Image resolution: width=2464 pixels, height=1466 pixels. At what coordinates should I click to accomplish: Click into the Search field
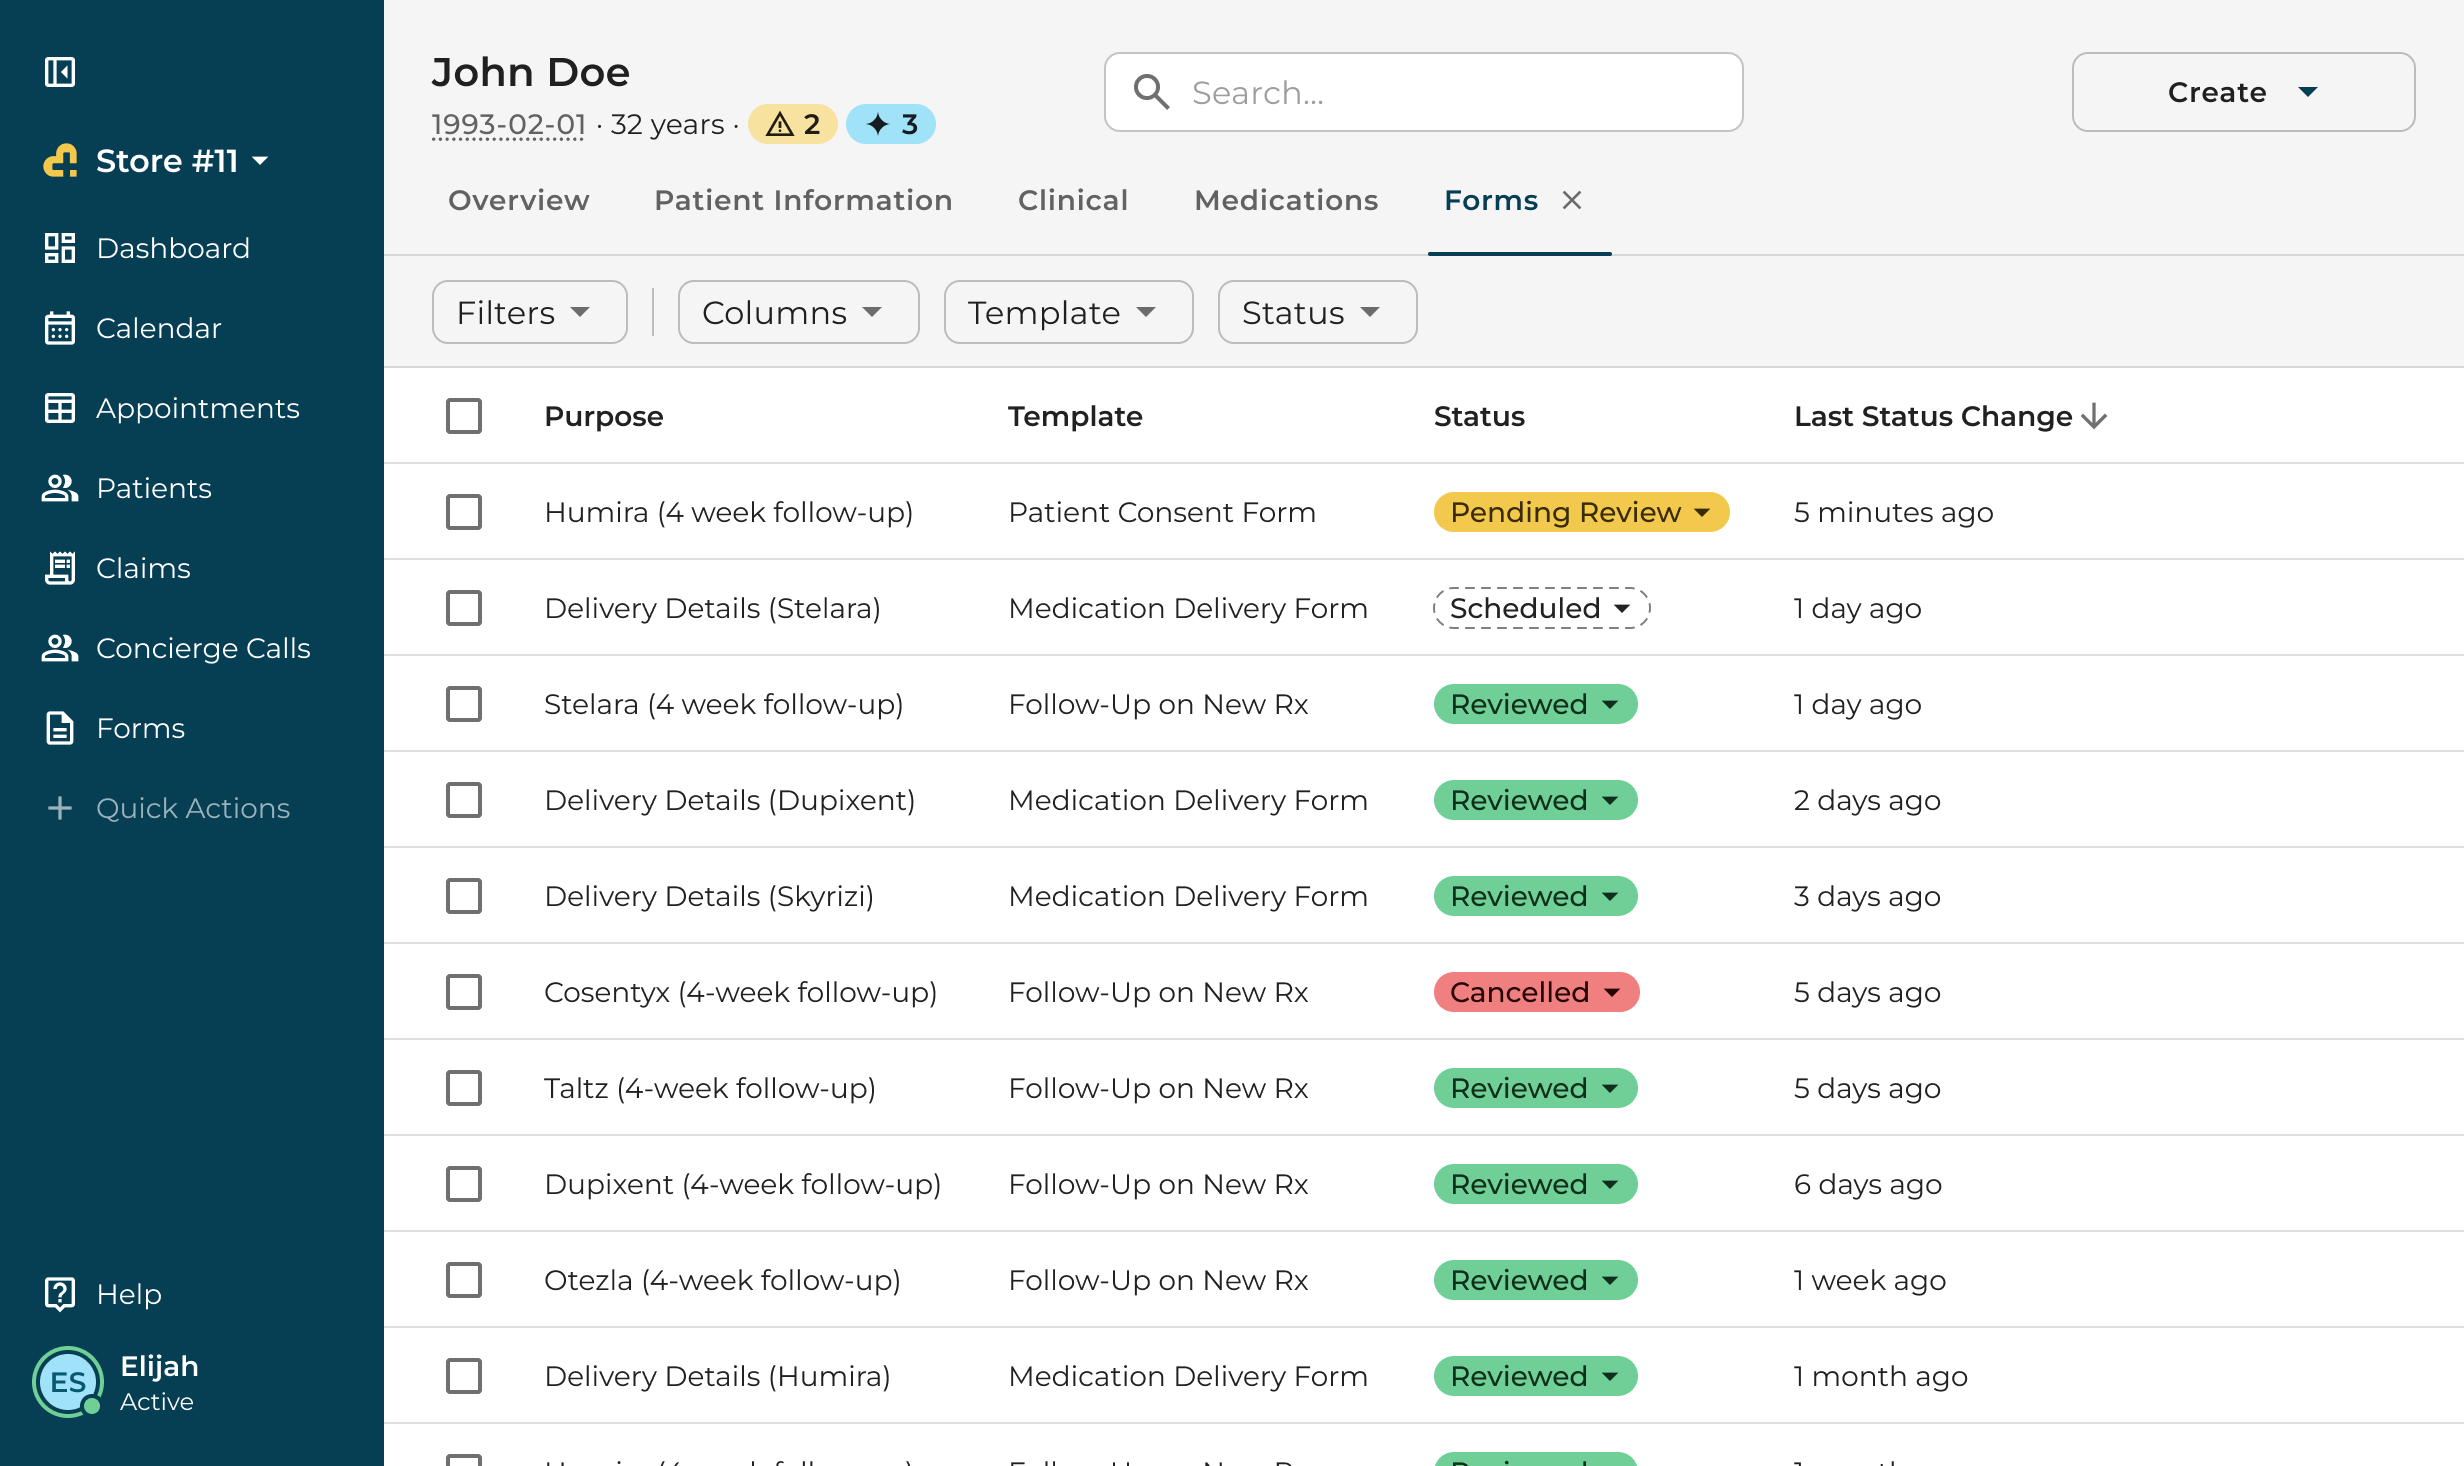[x=1423, y=92]
